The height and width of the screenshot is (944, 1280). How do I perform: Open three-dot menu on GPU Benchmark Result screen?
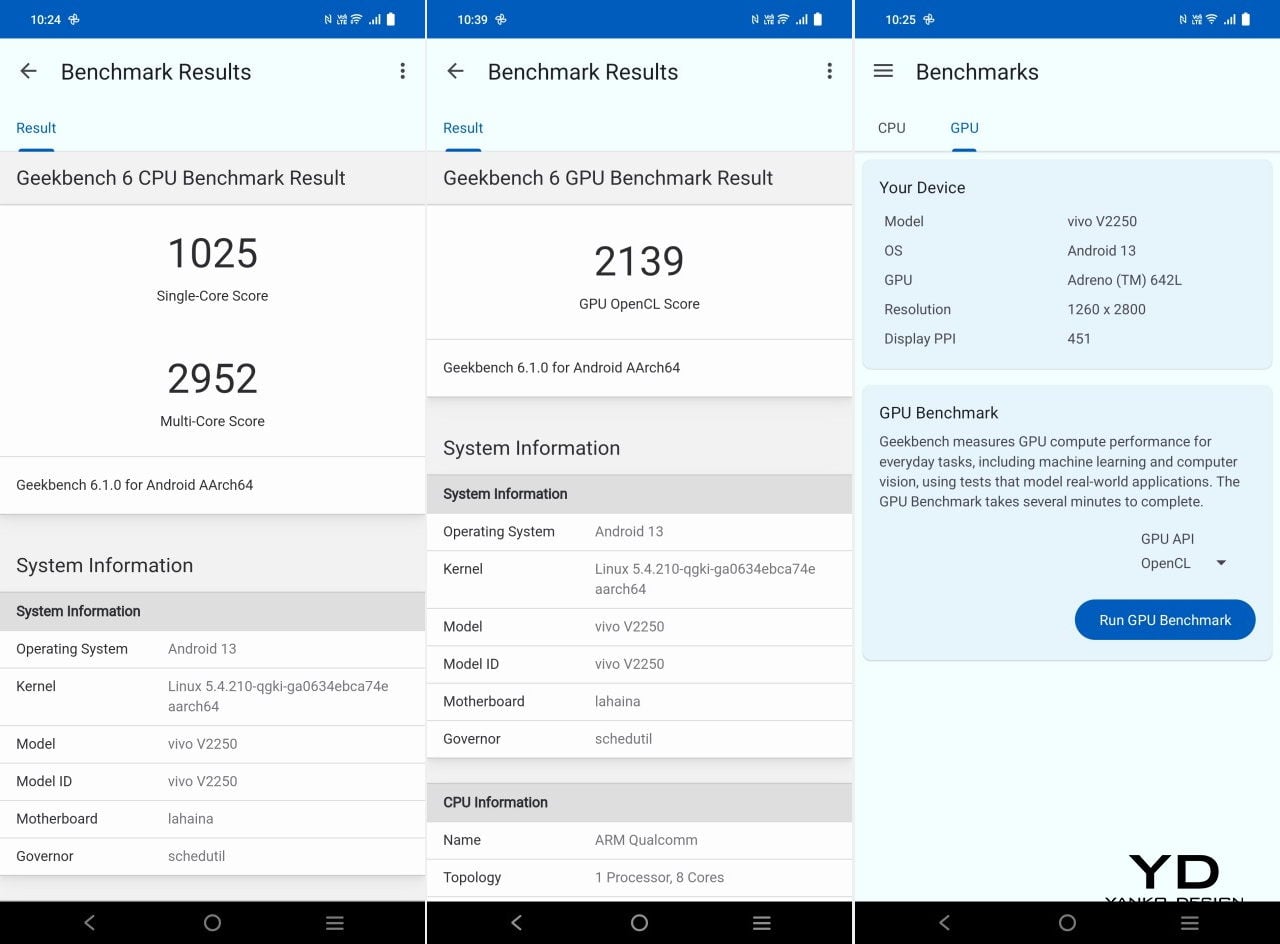(x=829, y=71)
